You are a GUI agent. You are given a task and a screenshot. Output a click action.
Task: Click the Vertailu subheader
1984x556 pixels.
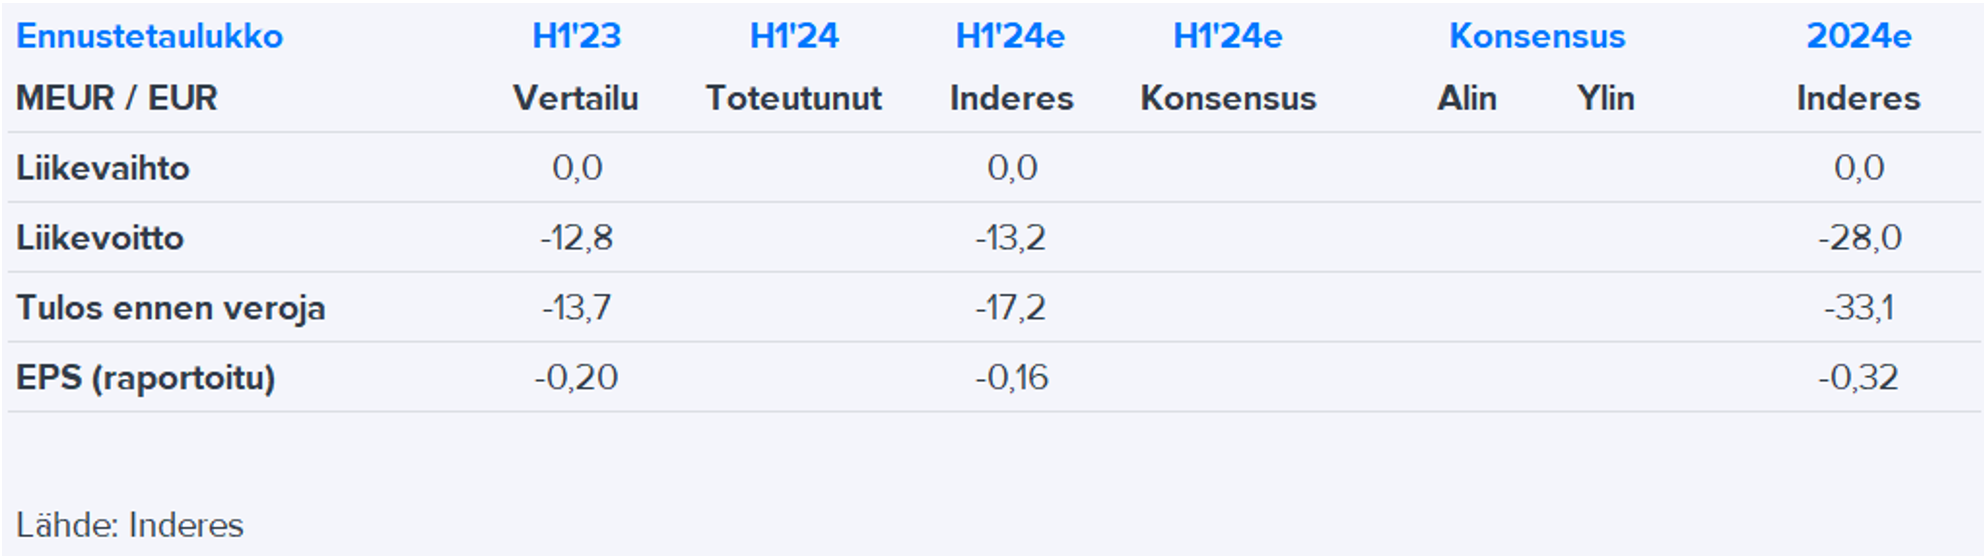point(575,98)
